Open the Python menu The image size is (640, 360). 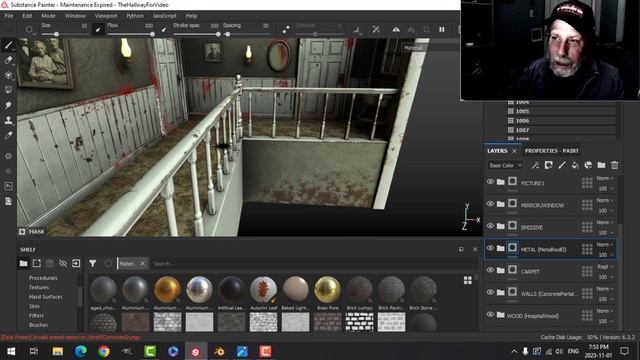tap(135, 16)
